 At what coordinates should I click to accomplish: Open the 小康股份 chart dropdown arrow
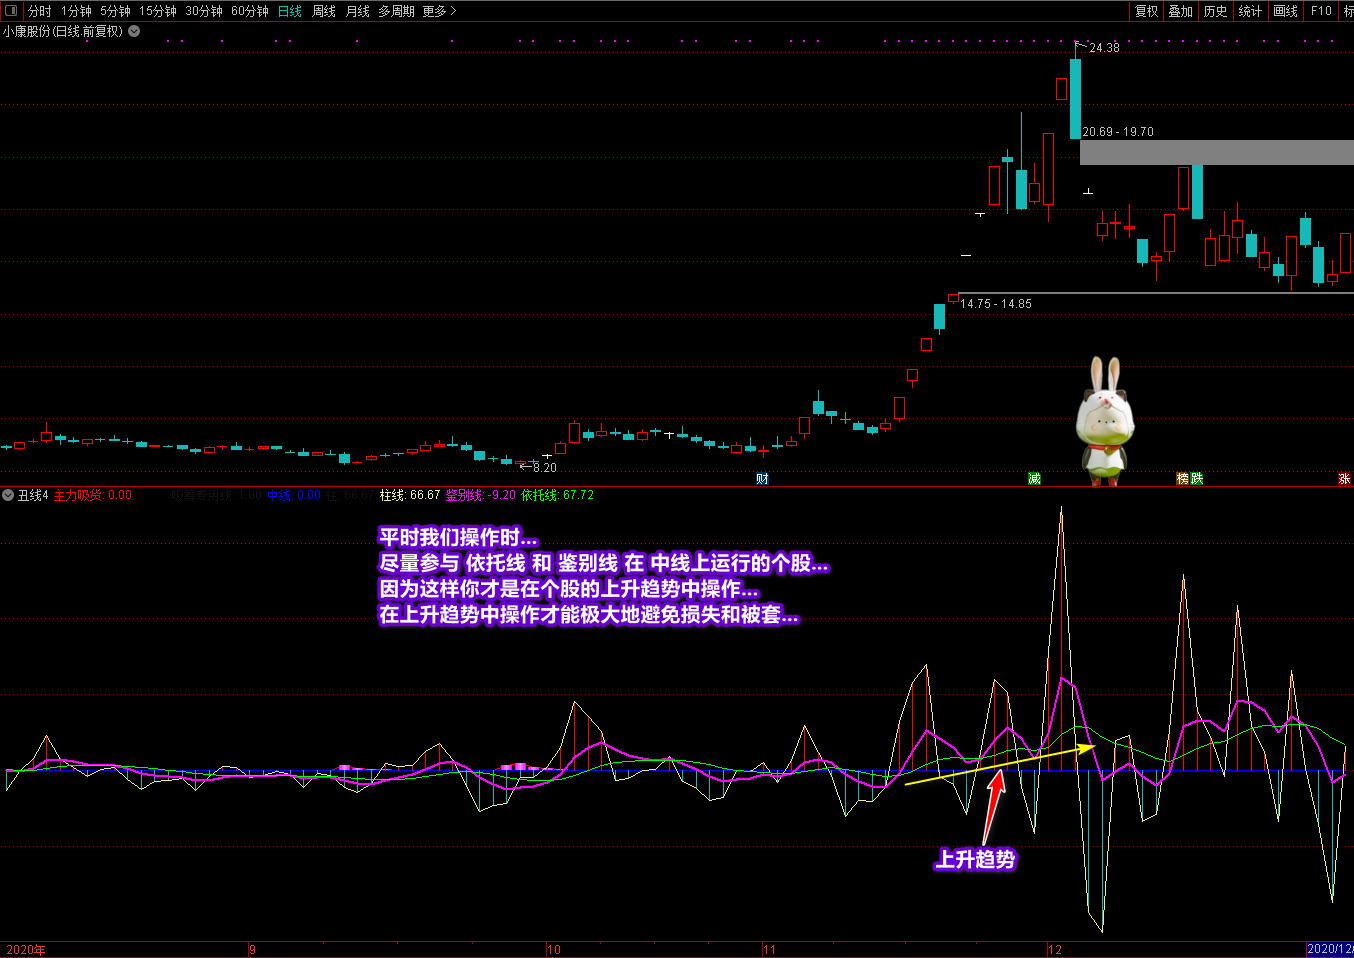click(x=134, y=31)
